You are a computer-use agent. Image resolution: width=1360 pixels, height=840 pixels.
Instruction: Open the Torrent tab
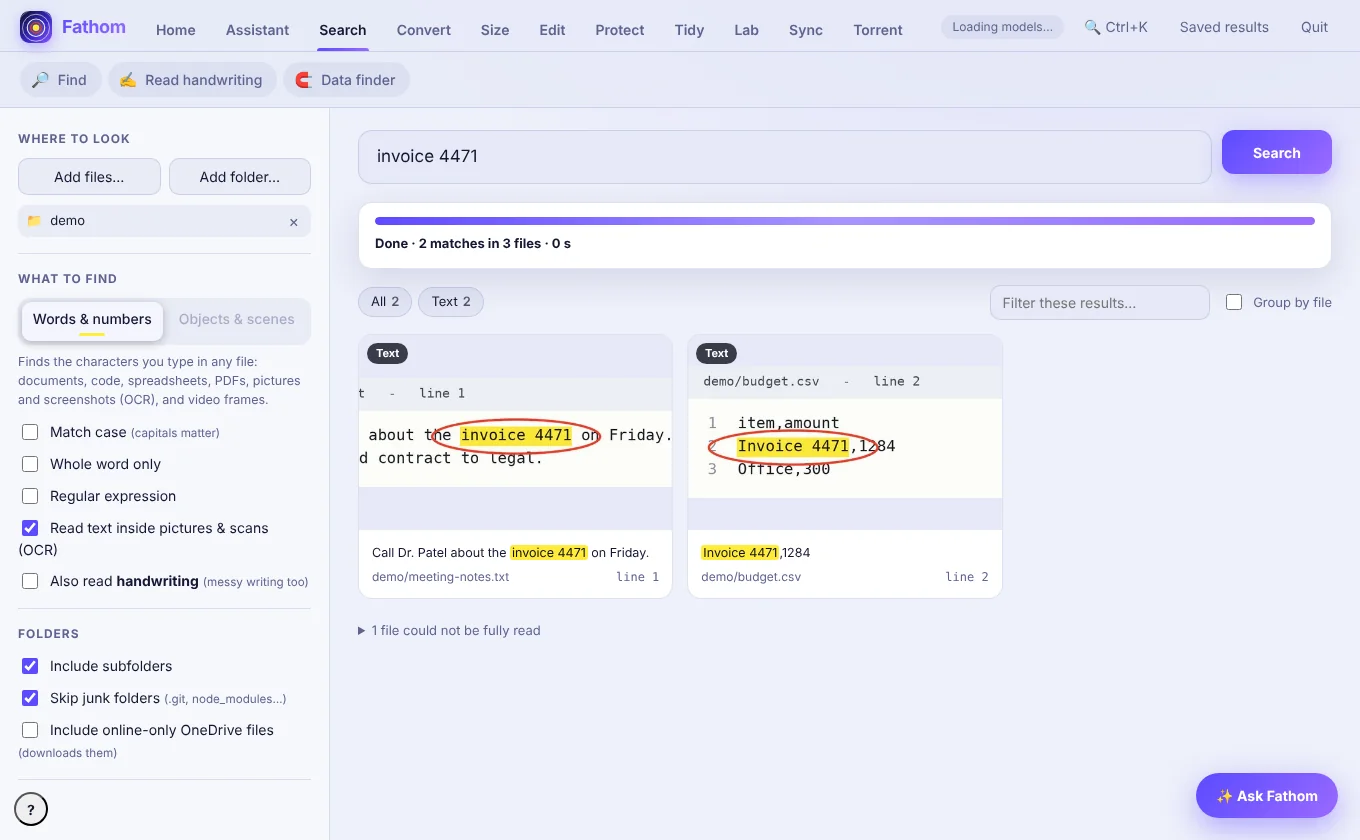tap(878, 30)
